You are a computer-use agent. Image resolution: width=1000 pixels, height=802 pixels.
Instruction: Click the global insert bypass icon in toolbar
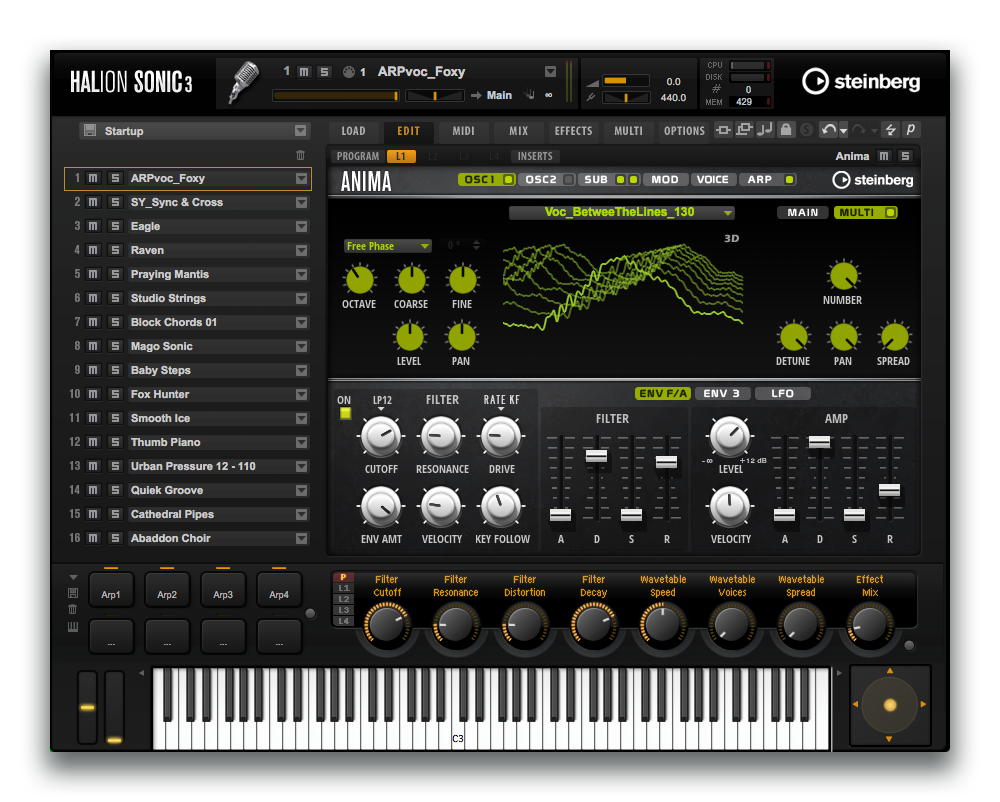pos(723,130)
